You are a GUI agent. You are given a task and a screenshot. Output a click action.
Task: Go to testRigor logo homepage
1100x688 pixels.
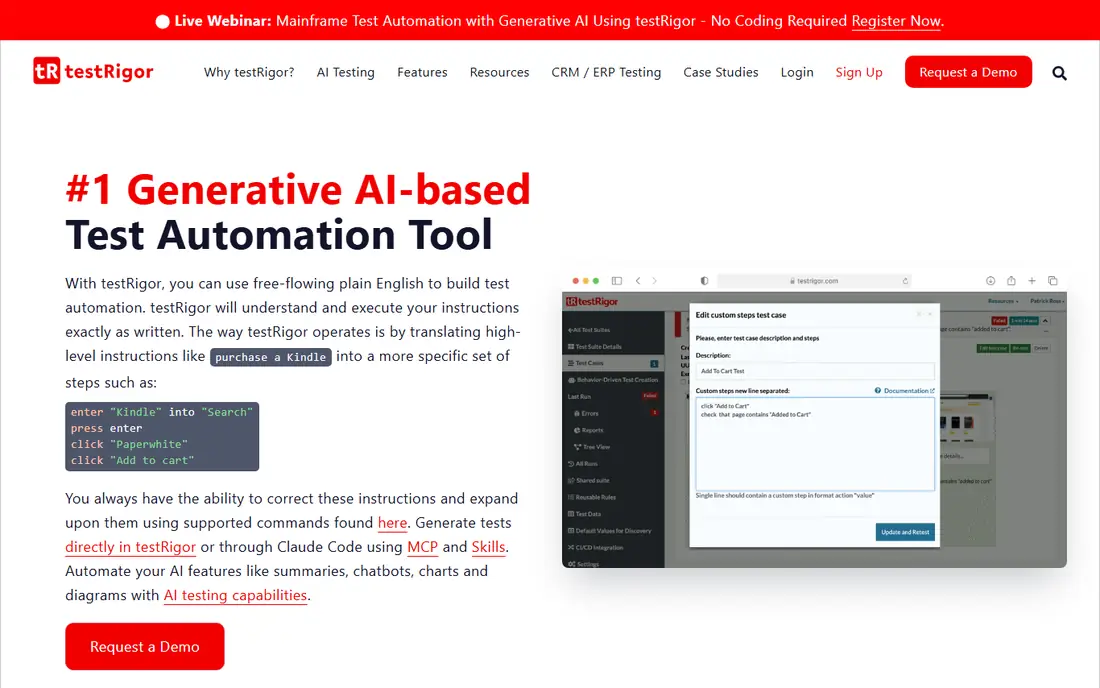click(93, 71)
